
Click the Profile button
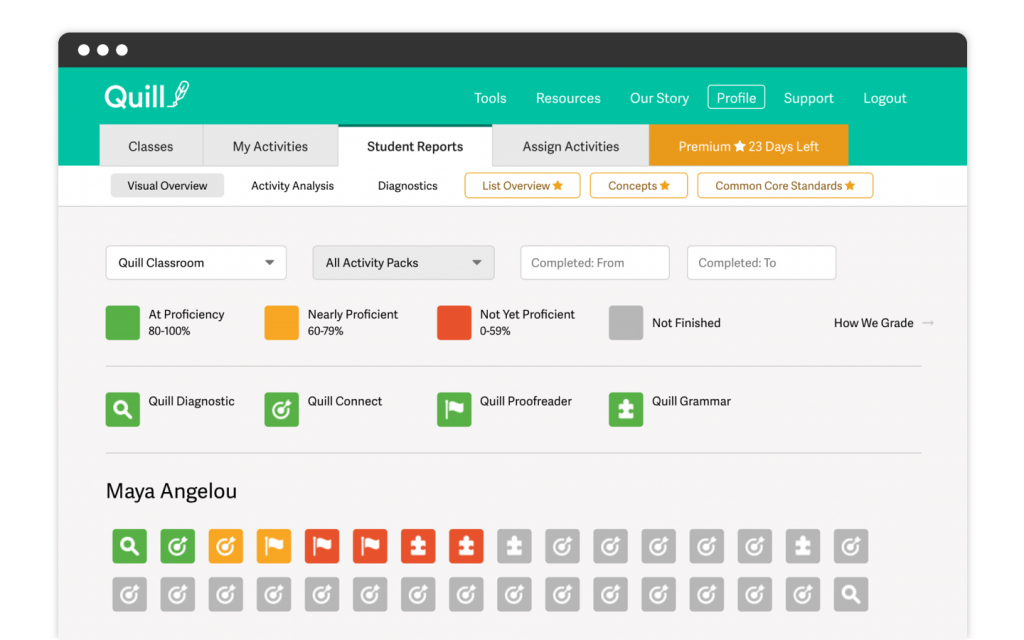[736, 97]
